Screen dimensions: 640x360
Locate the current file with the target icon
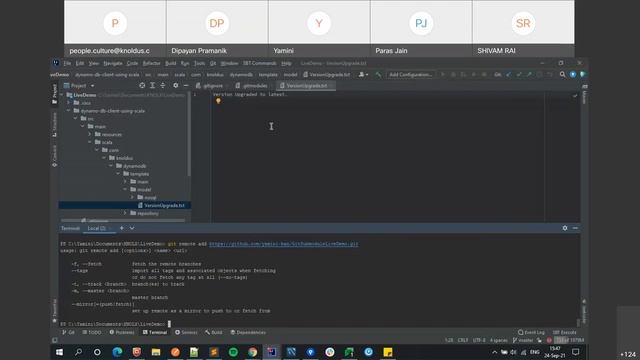(x=142, y=86)
